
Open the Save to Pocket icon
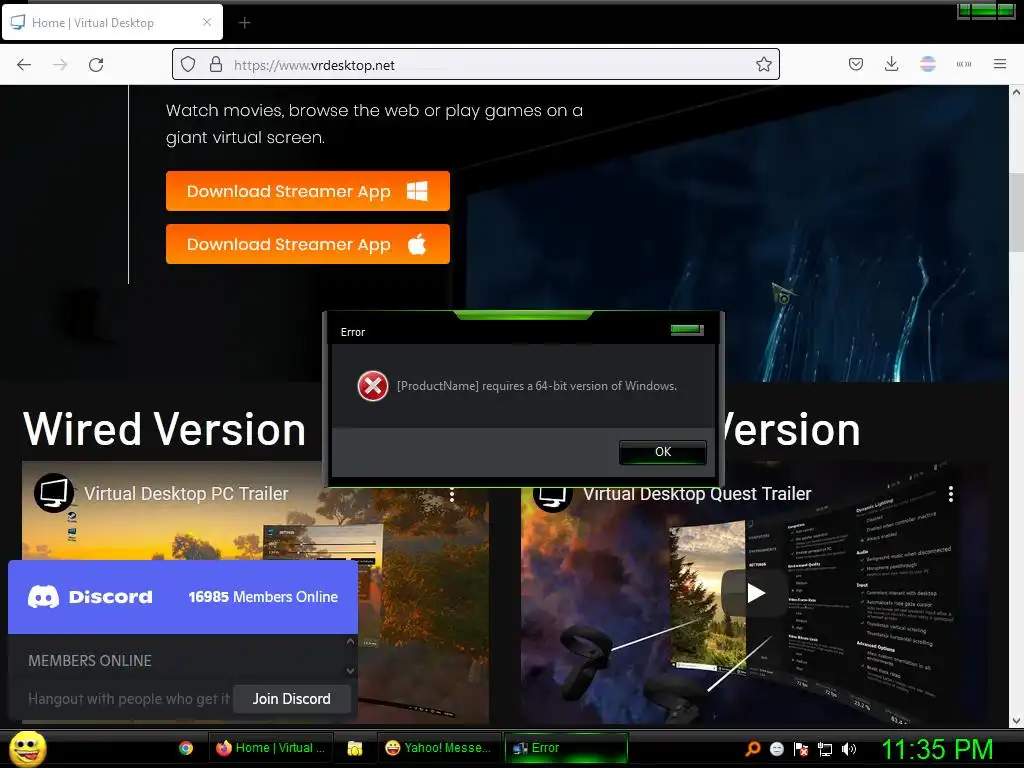(856, 64)
